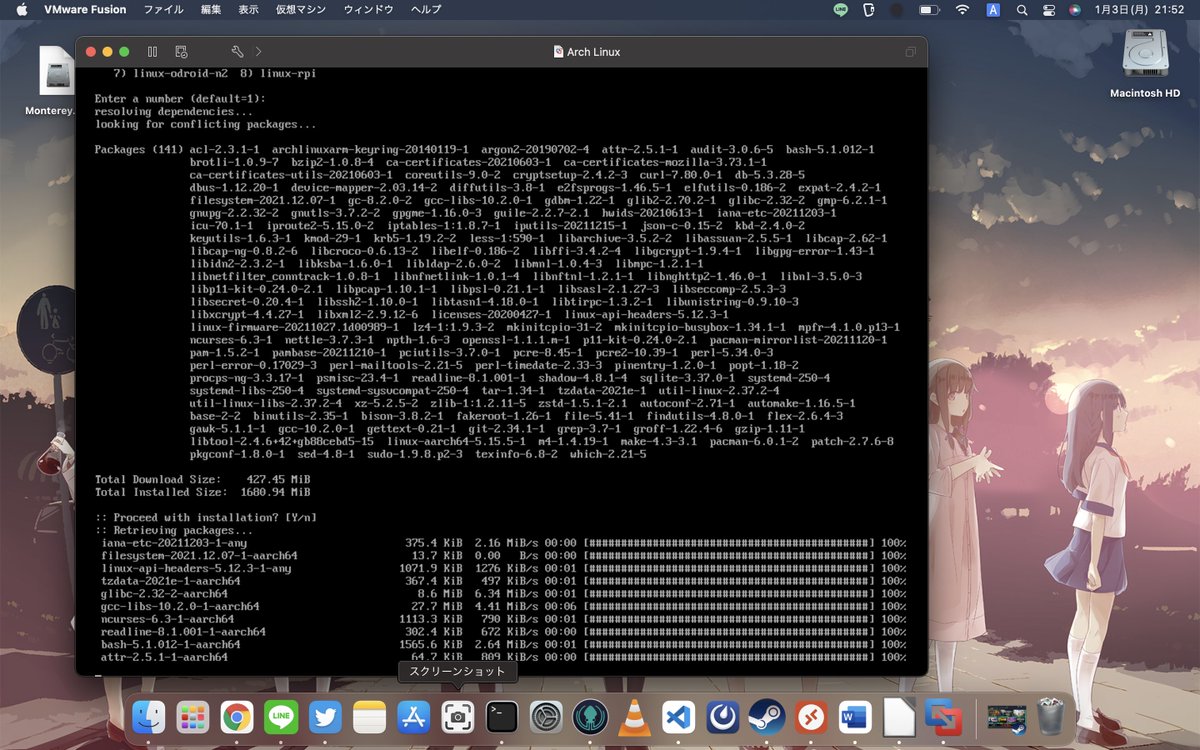Open the 表示 menu

[x=248, y=10]
